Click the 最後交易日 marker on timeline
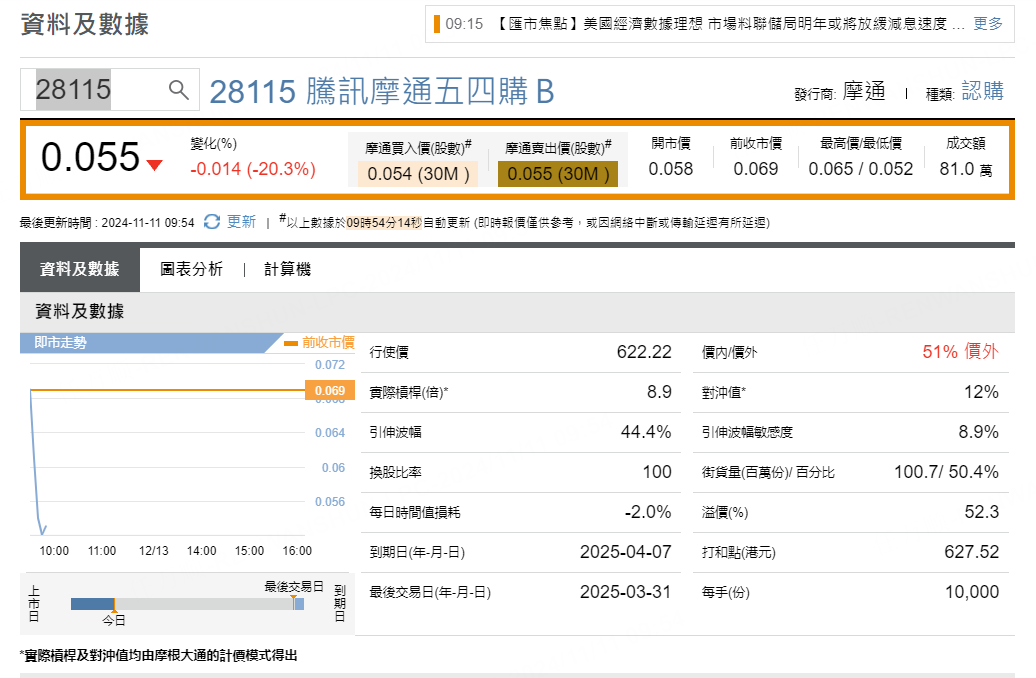This screenshot has width=1036, height=678. point(294,603)
